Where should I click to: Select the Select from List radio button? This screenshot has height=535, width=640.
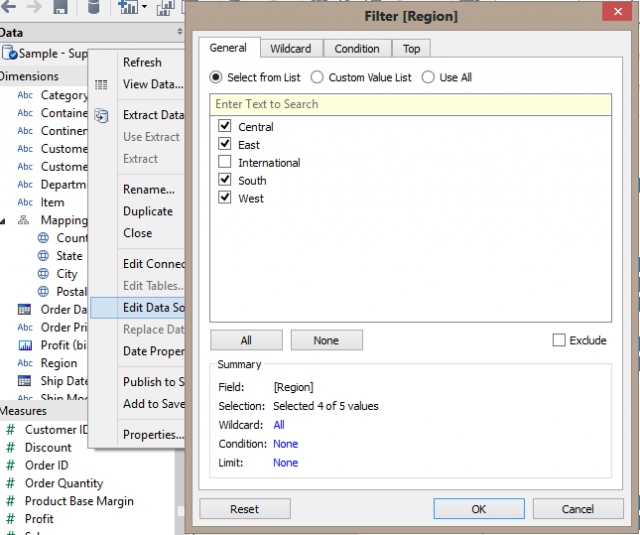[216, 77]
